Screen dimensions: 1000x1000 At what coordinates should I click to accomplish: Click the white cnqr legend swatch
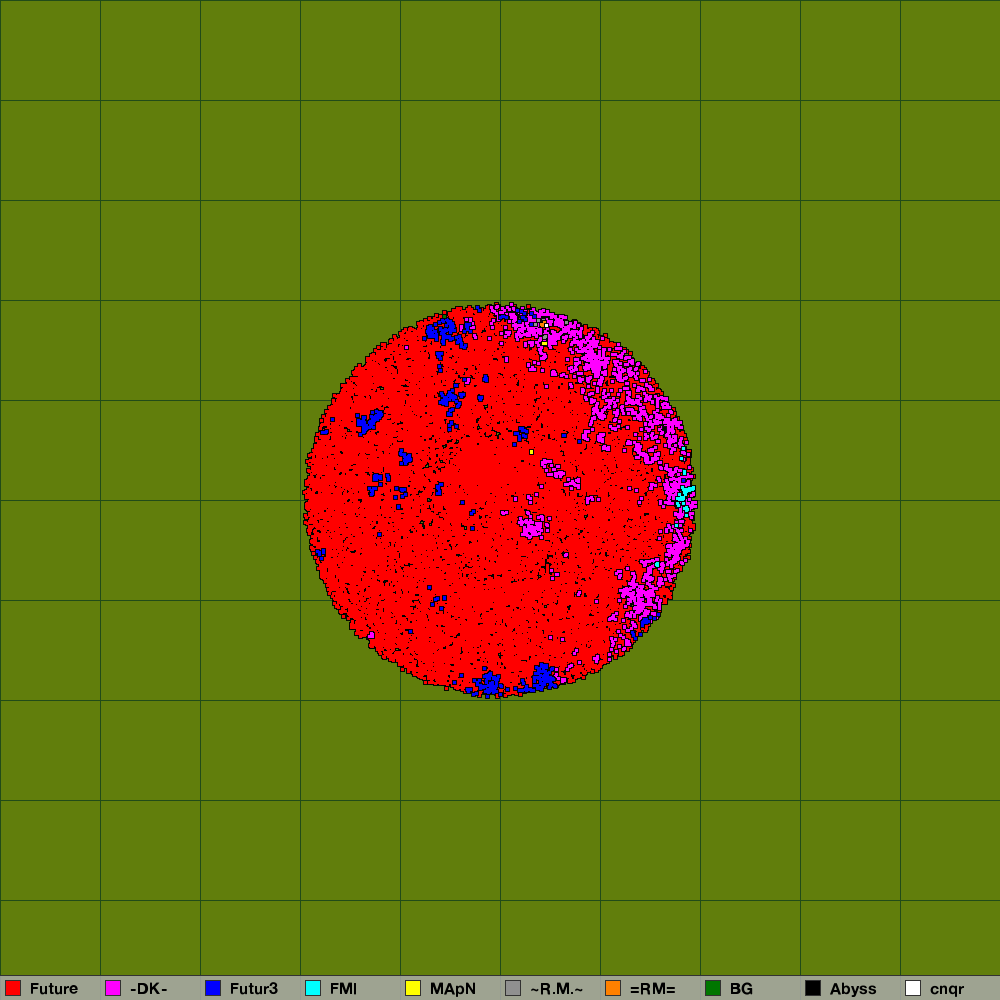[913, 988]
